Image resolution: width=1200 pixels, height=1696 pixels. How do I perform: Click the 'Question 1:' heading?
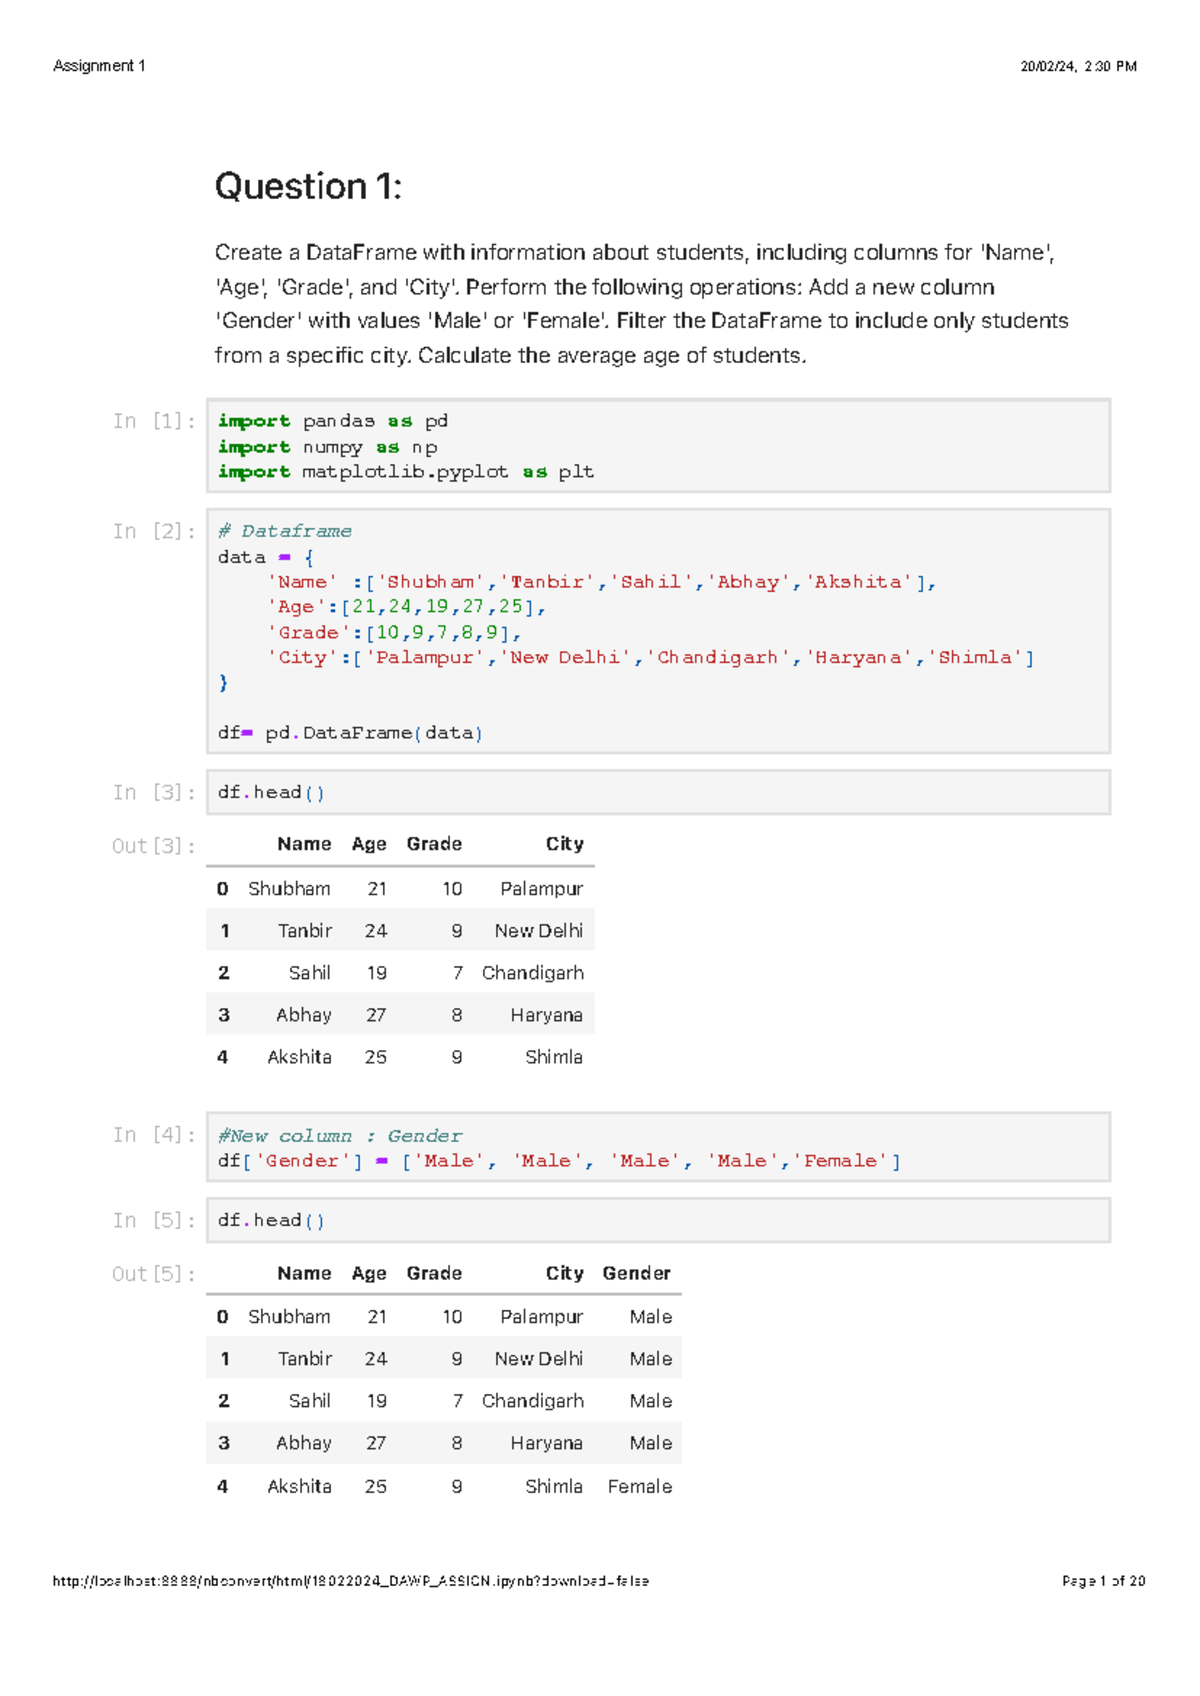pyautogui.click(x=308, y=187)
